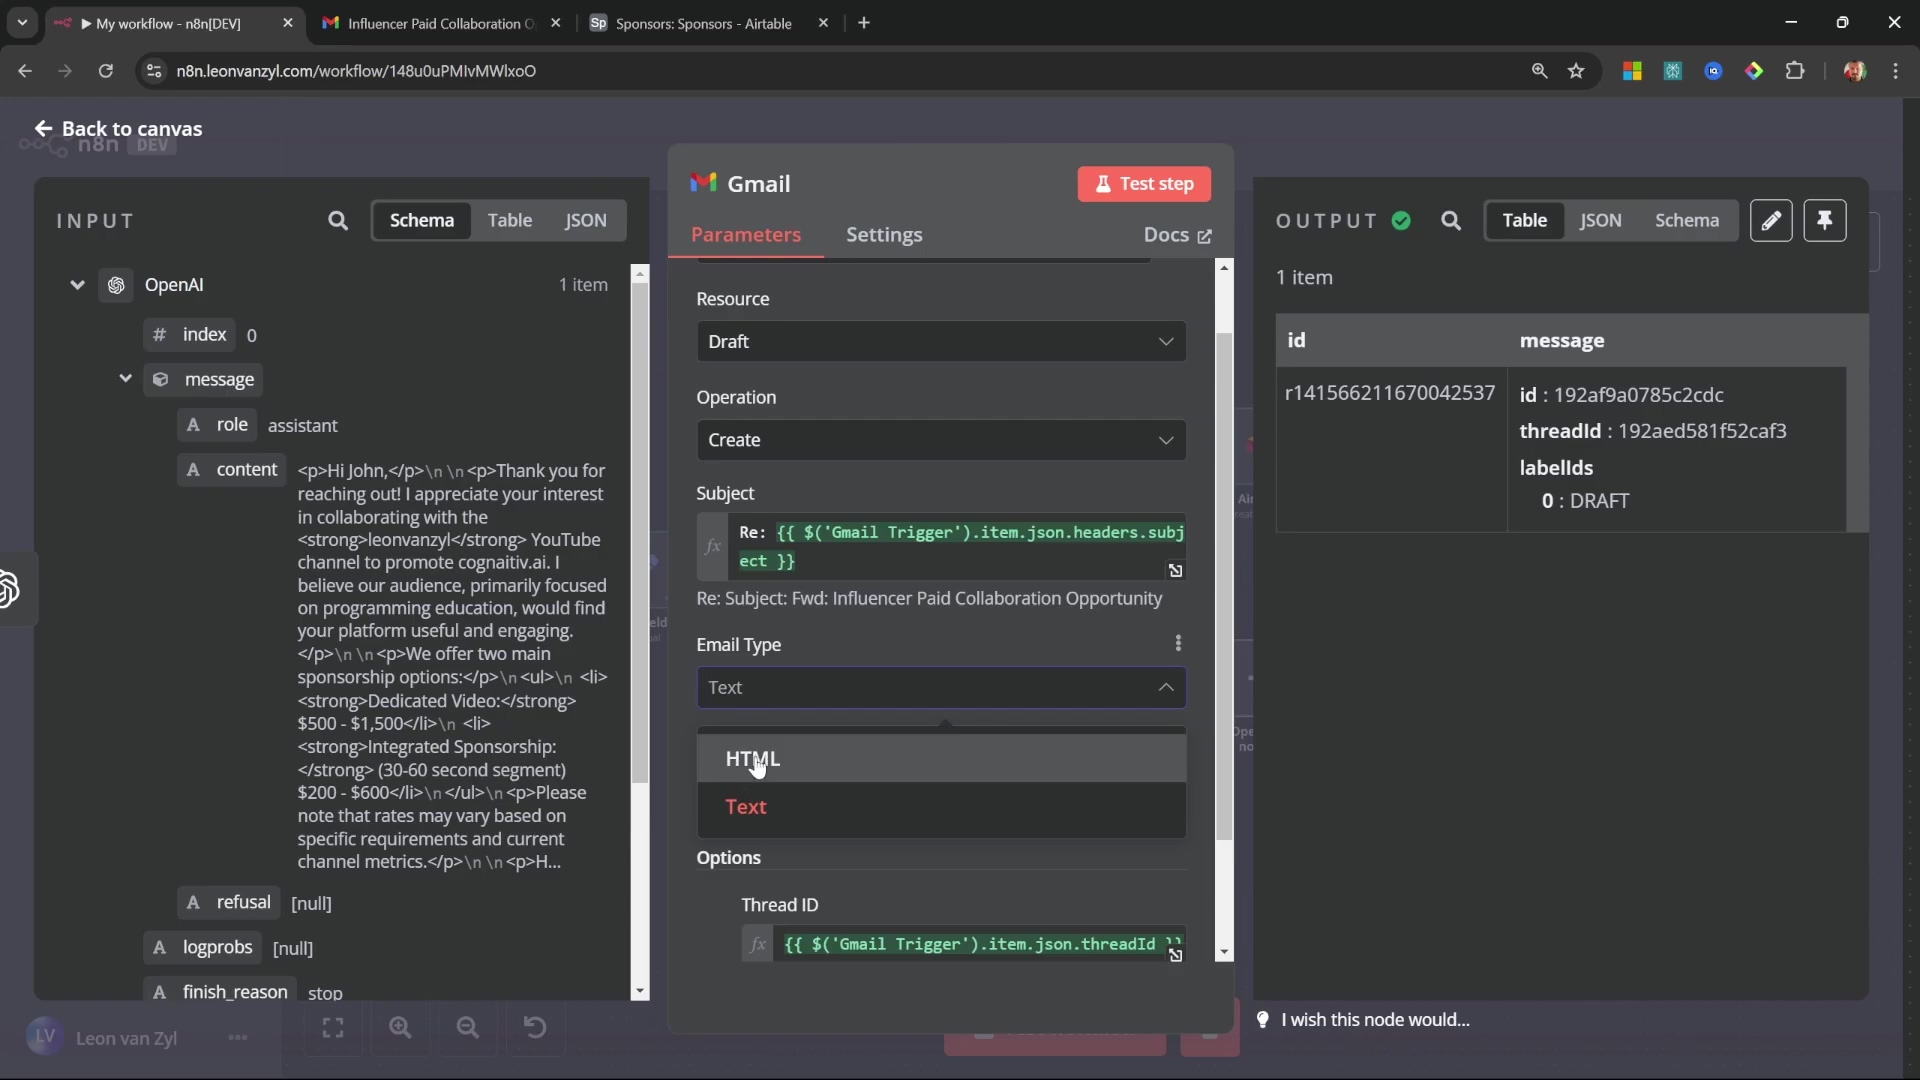Switch input view to JSON
This screenshot has width=1920, height=1080.
coord(586,221)
